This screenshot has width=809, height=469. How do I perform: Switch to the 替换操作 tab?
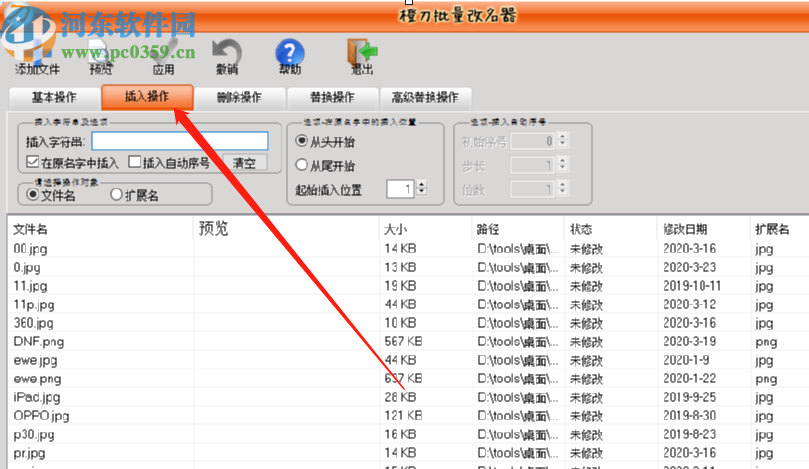click(332, 97)
